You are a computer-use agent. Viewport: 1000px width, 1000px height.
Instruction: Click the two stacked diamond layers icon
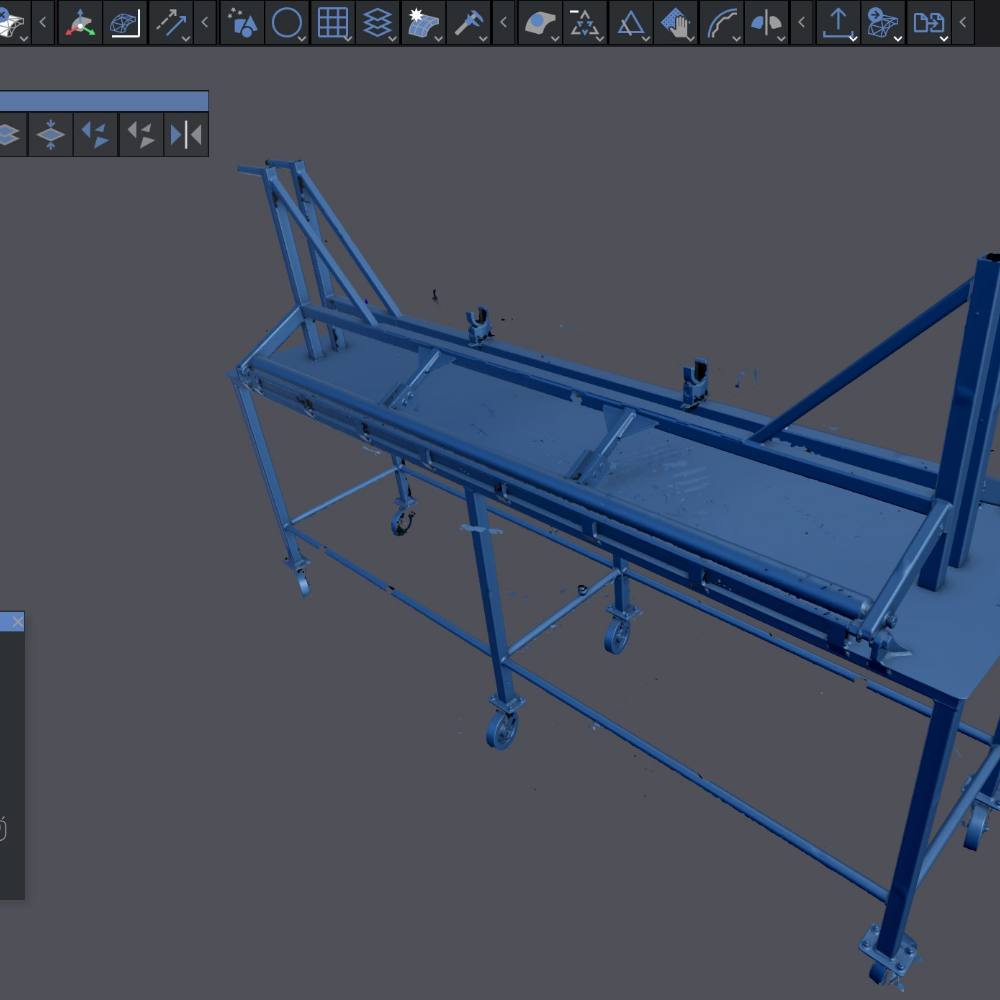point(10,135)
